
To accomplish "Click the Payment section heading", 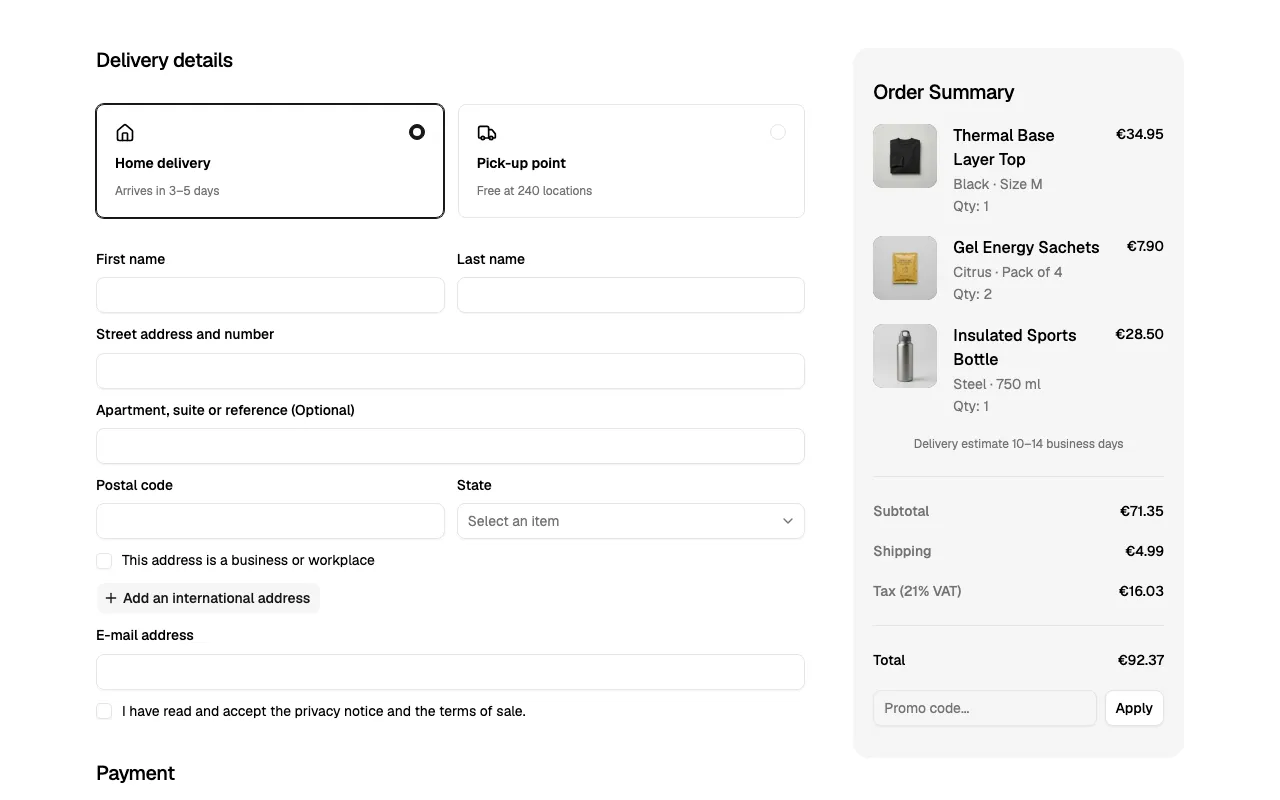I will (x=135, y=773).
